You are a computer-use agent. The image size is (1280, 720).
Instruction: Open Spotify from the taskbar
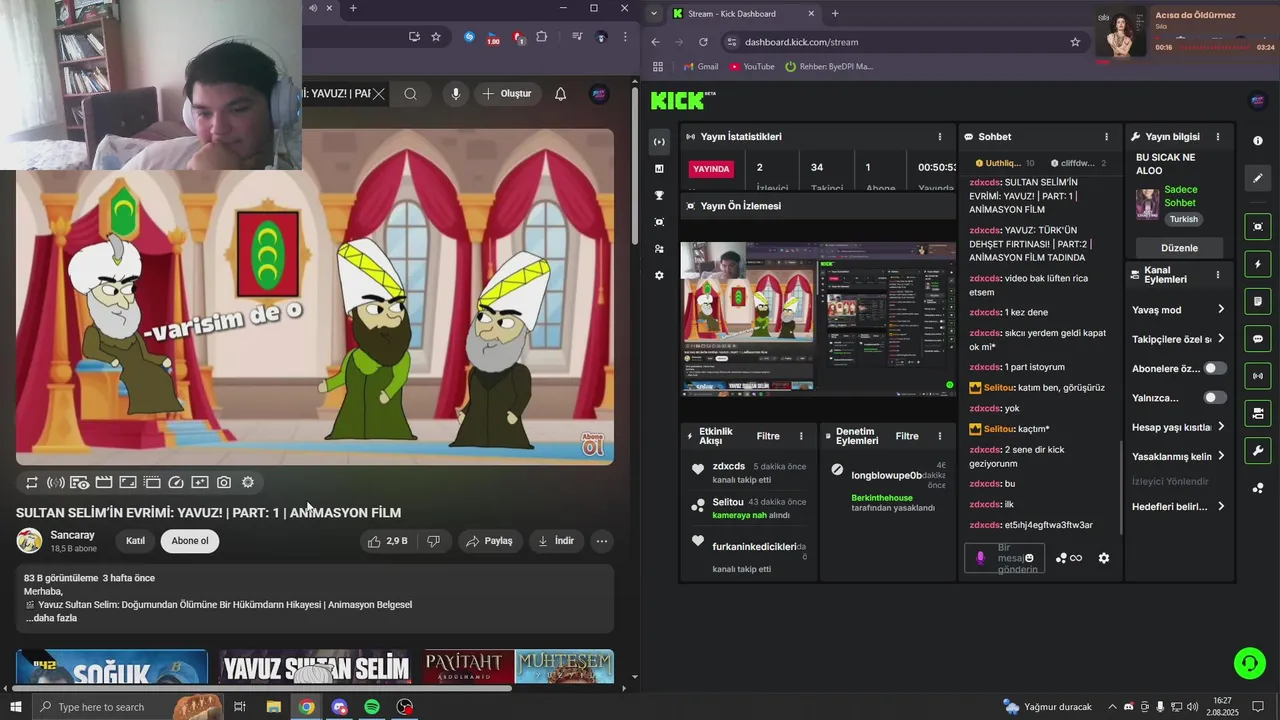372,707
